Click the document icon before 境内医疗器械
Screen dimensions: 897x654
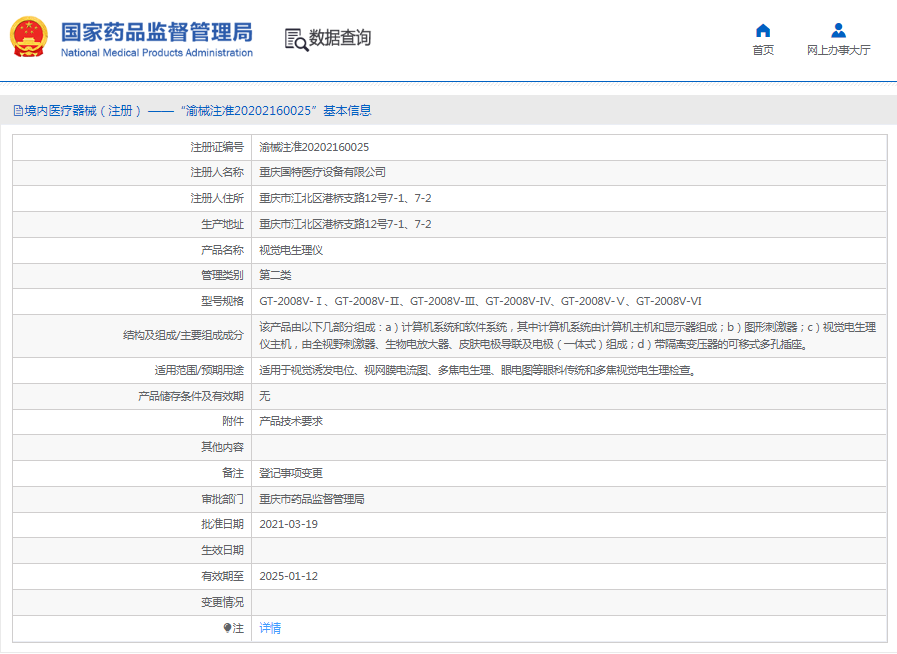[x=18, y=109]
